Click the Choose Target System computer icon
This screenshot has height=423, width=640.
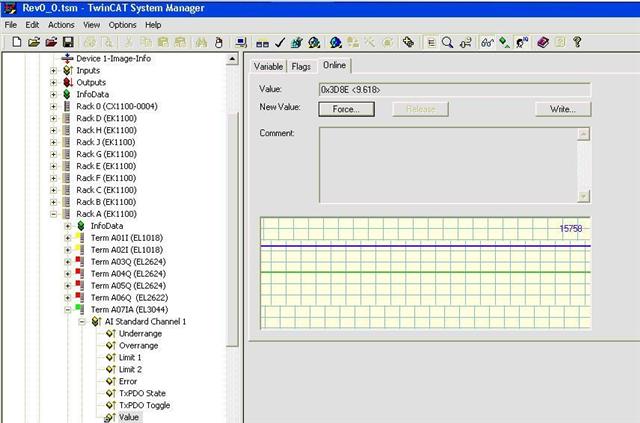click(241, 42)
